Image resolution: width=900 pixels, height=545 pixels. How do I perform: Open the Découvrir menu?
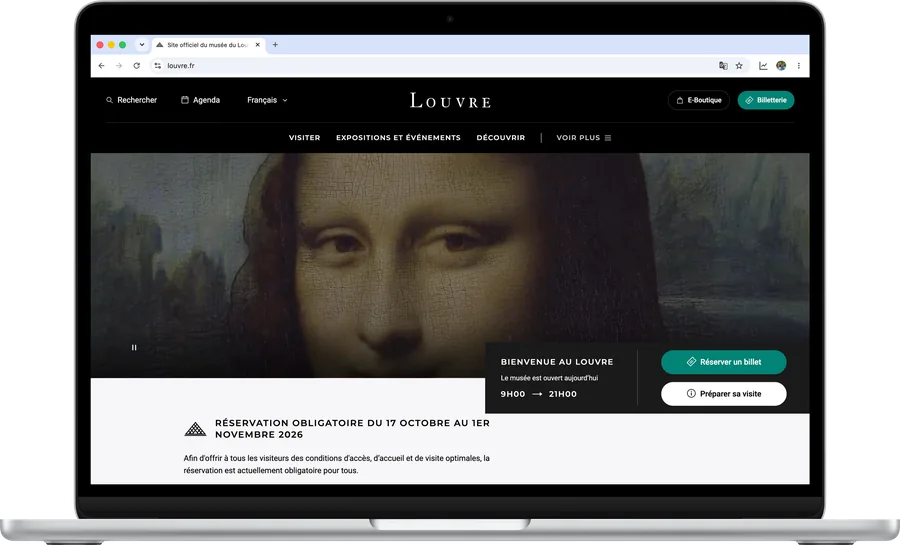coord(501,138)
